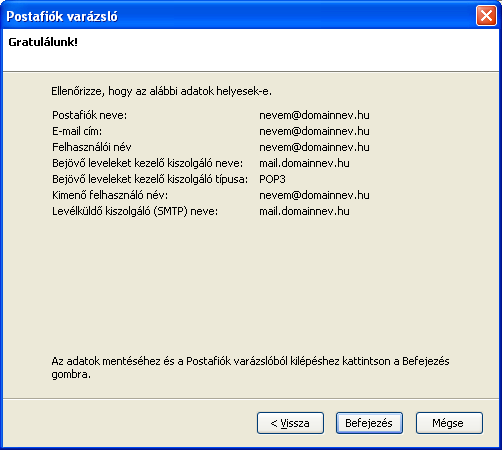Click the Kimenő felhasználó név label
This screenshot has width=502, height=450.
(x=110, y=195)
